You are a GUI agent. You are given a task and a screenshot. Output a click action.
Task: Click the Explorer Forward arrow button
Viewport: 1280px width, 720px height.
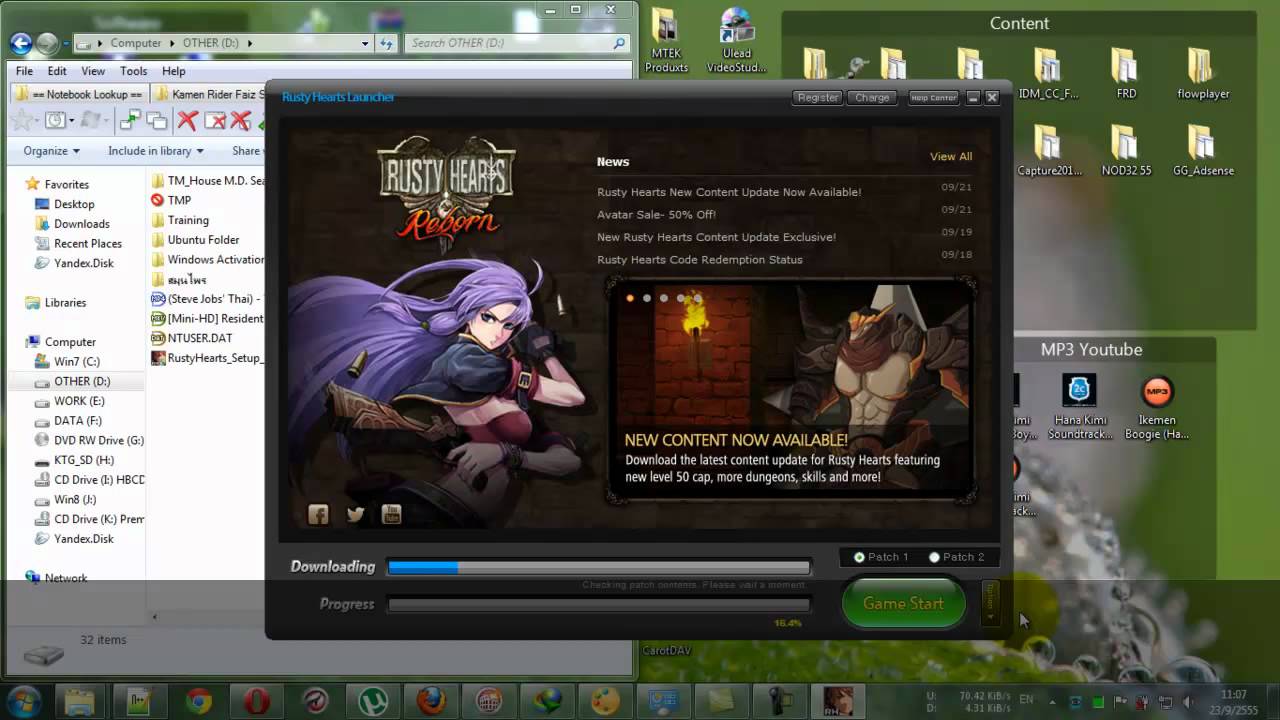point(47,43)
